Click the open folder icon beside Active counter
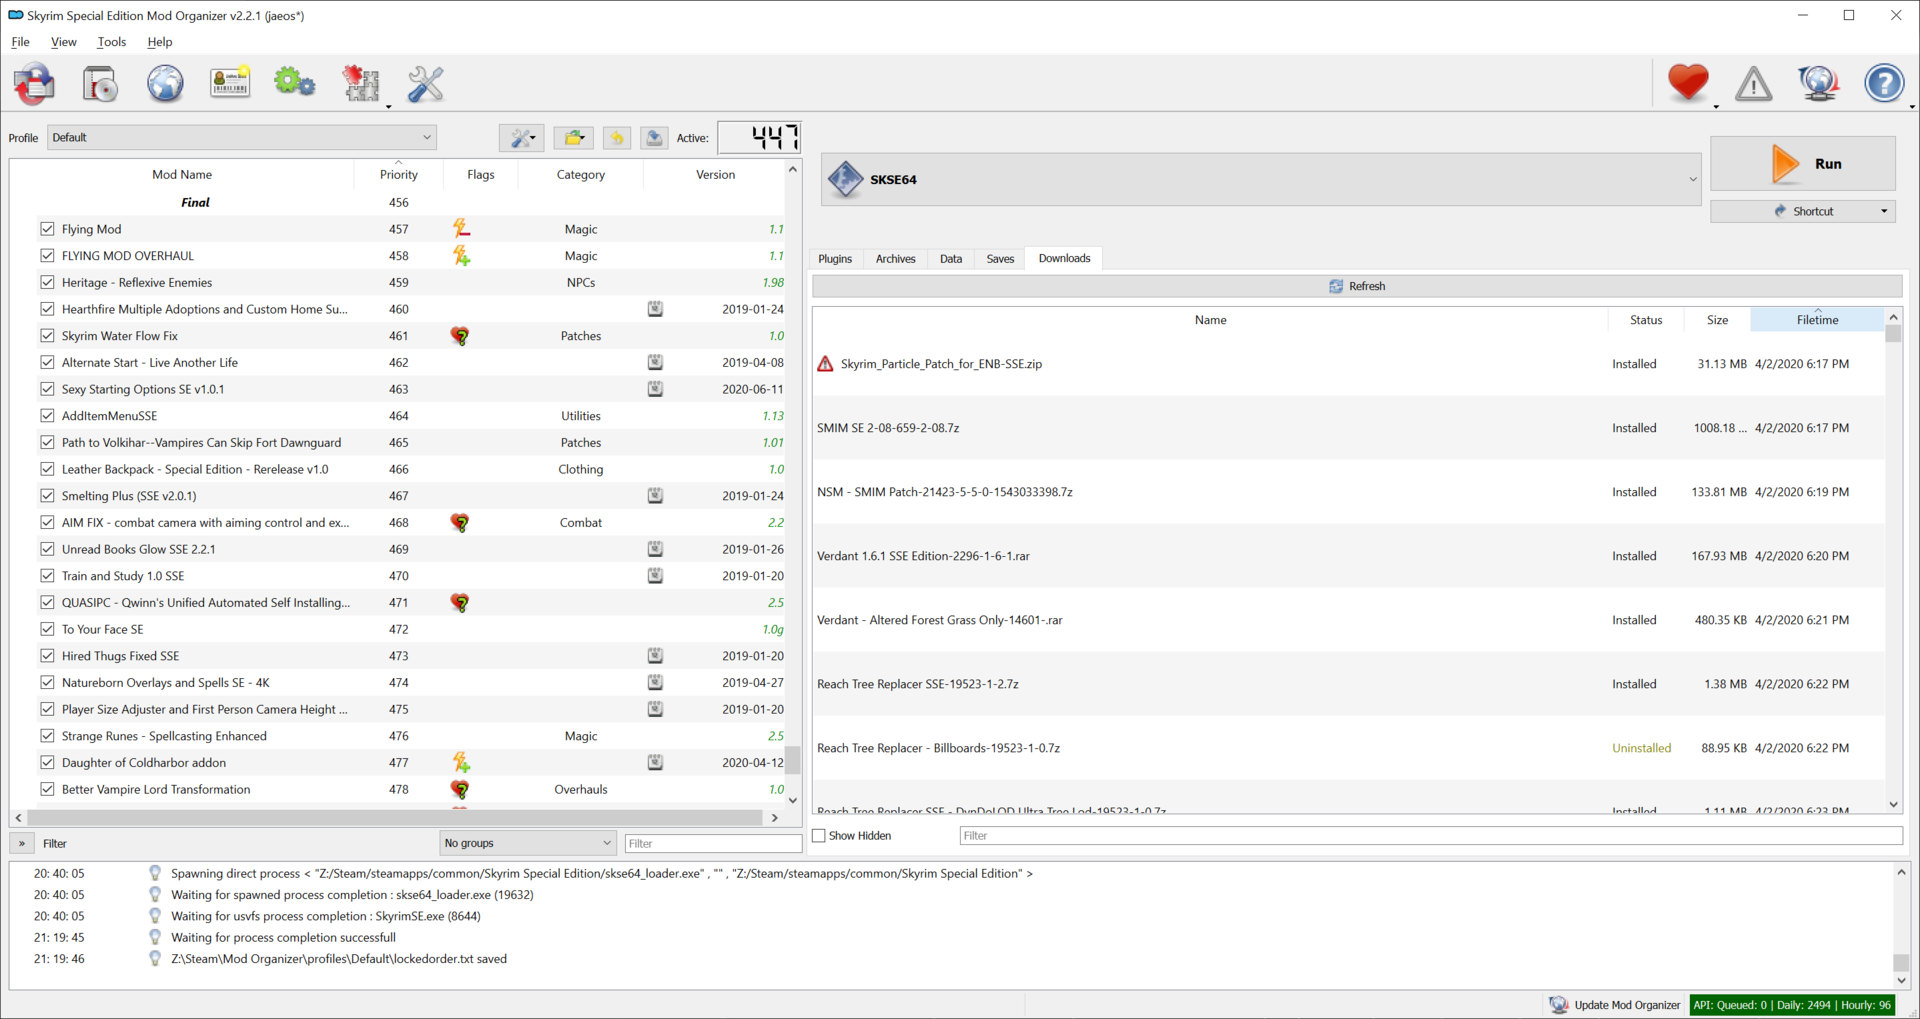Image resolution: width=1920 pixels, height=1019 pixels. [x=573, y=138]
